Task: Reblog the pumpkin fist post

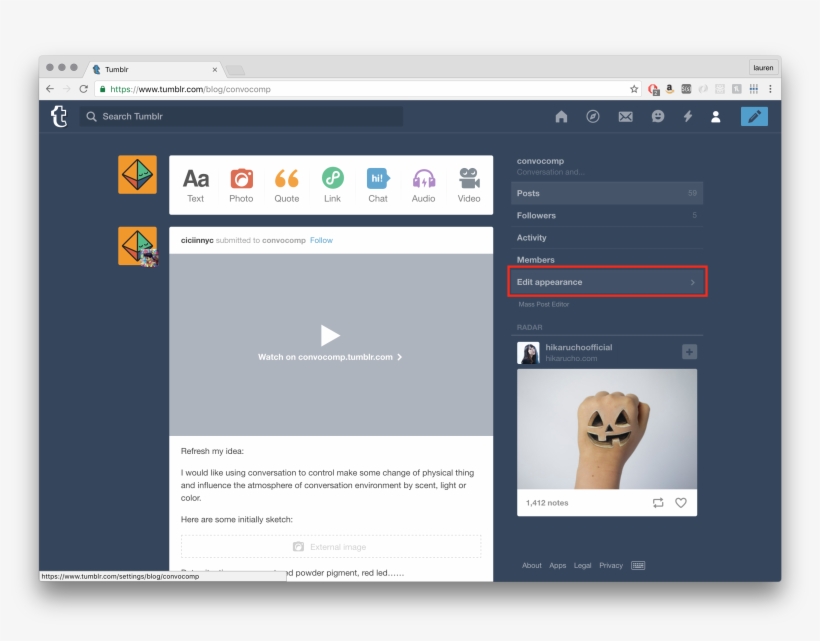Action: coord(657,503)
